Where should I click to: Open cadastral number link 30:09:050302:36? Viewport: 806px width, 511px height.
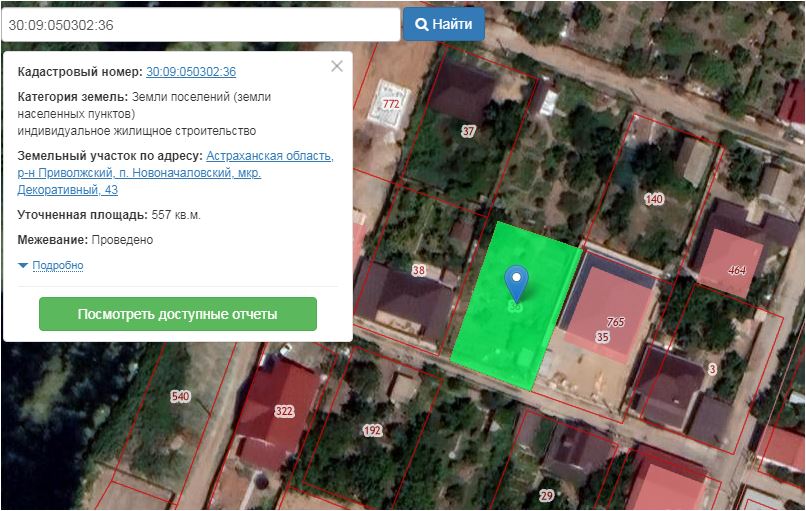pos(191,72)
